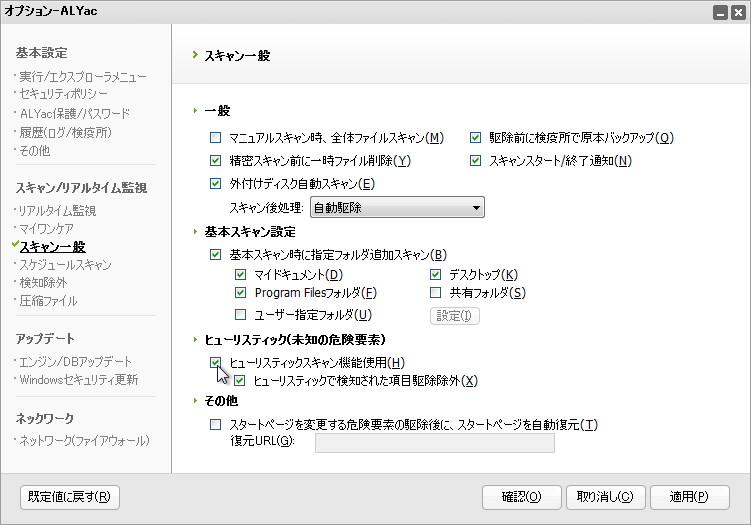This screenshot has height=525, width=751.
Task: Enable 共有フォルダ checkbox
Action: [435, 292]
